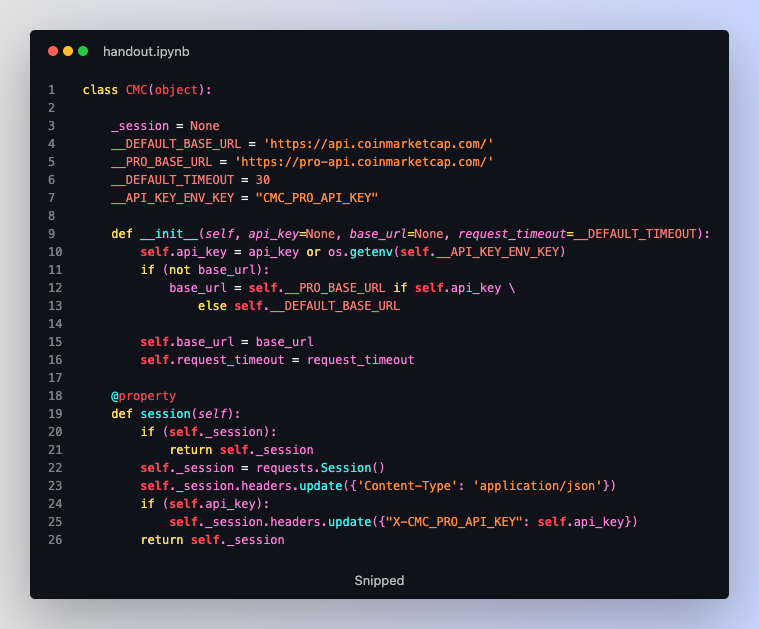Click the yellow minimize window button
Screen dimensions: 759x629
tap(68, 51)
